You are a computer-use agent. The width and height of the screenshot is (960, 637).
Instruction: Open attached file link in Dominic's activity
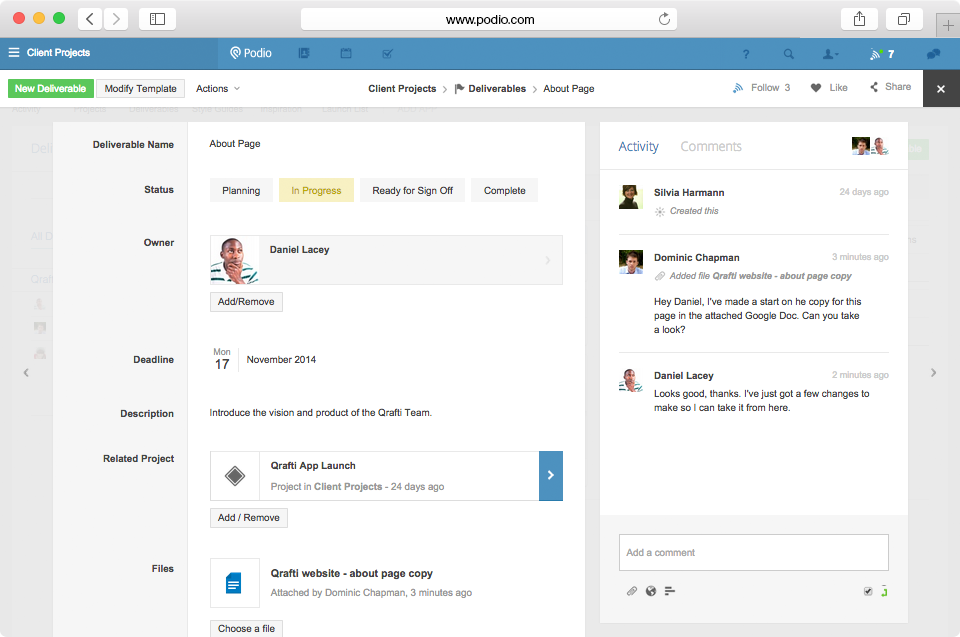[782, 276]
